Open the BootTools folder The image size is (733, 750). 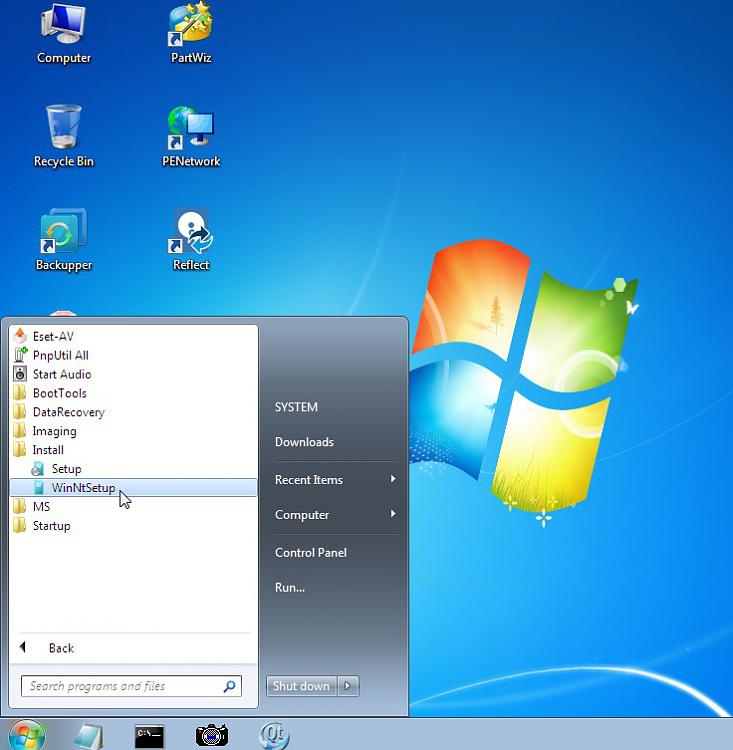(133, 393)
